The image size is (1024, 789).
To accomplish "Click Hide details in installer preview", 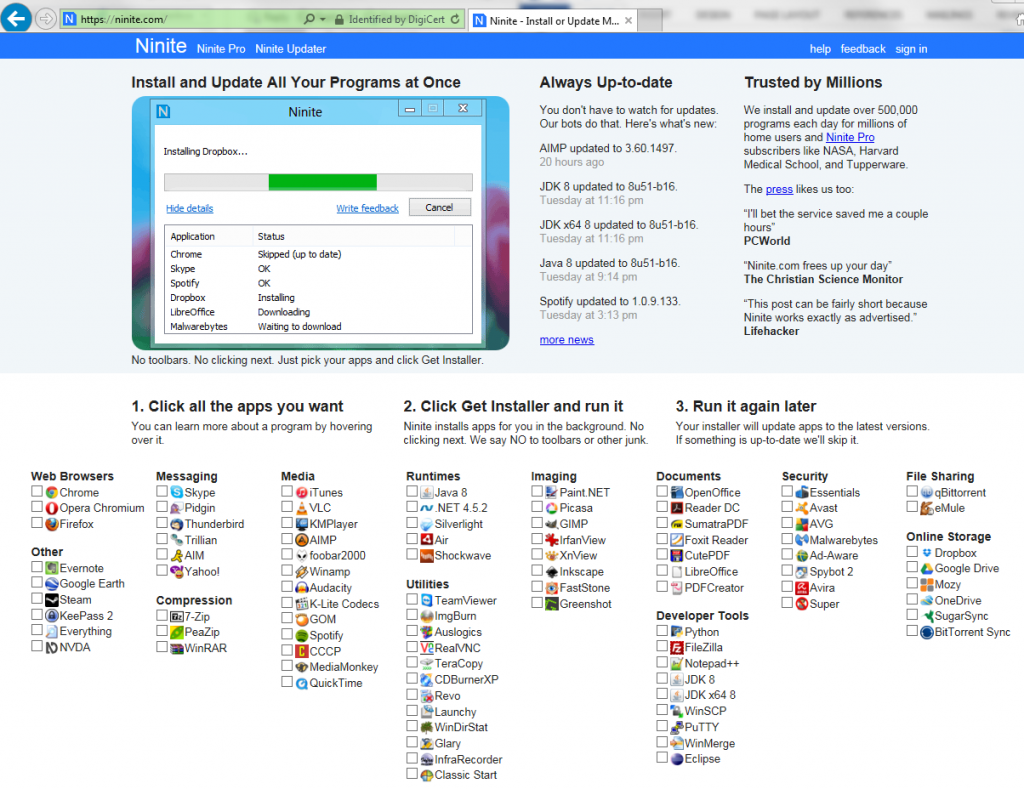I will pyautogui.click(x=189, y=208).
